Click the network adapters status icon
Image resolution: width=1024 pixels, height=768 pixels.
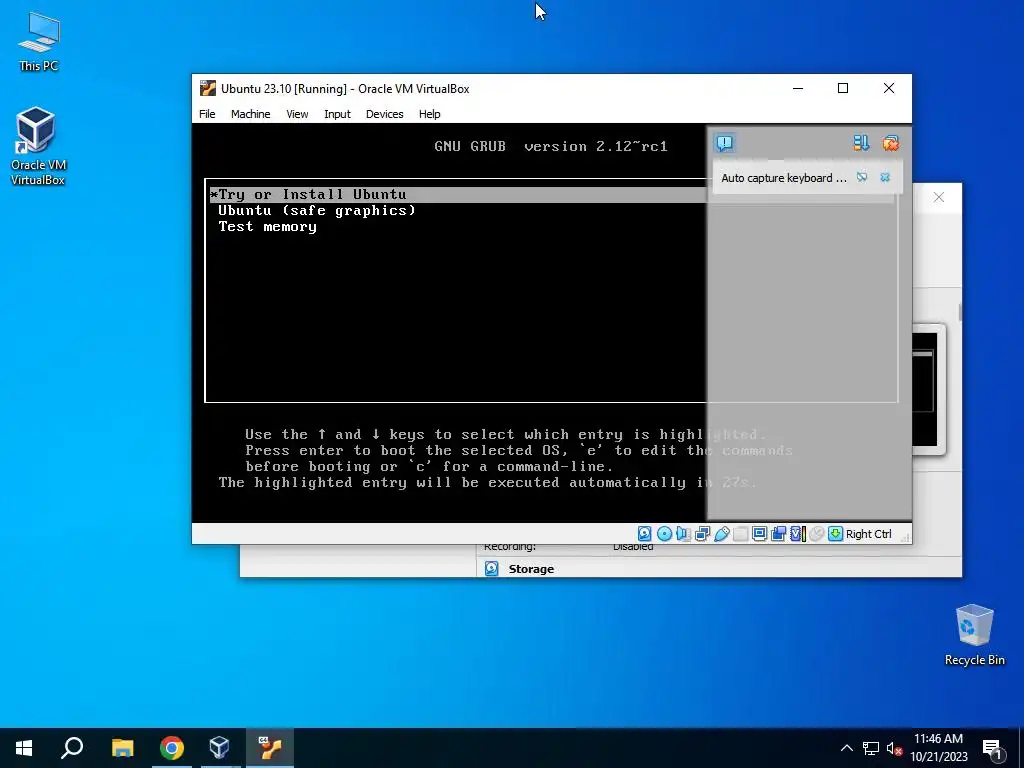(x=703, y=534)
